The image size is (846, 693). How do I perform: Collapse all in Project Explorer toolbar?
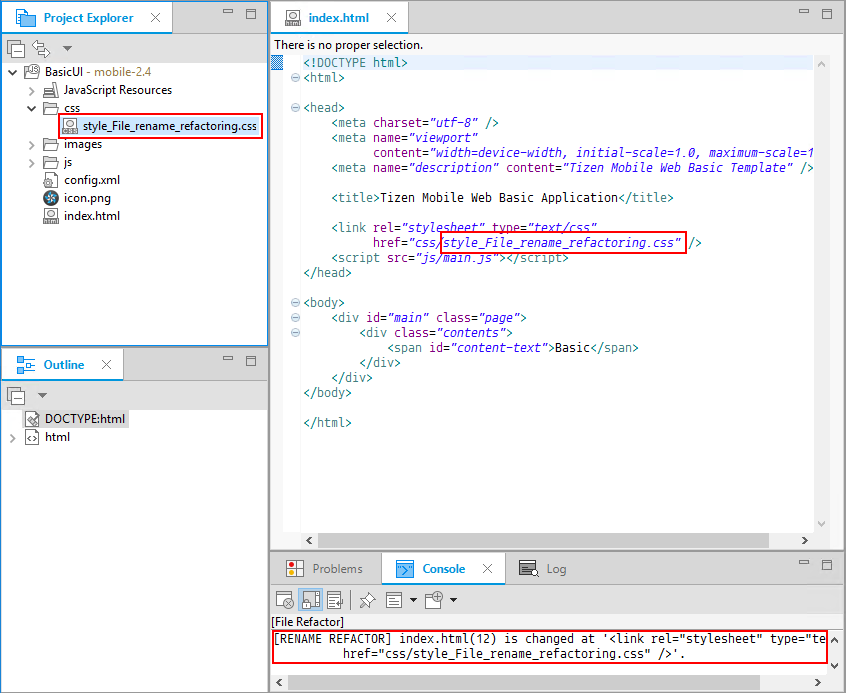click(16, 48)
